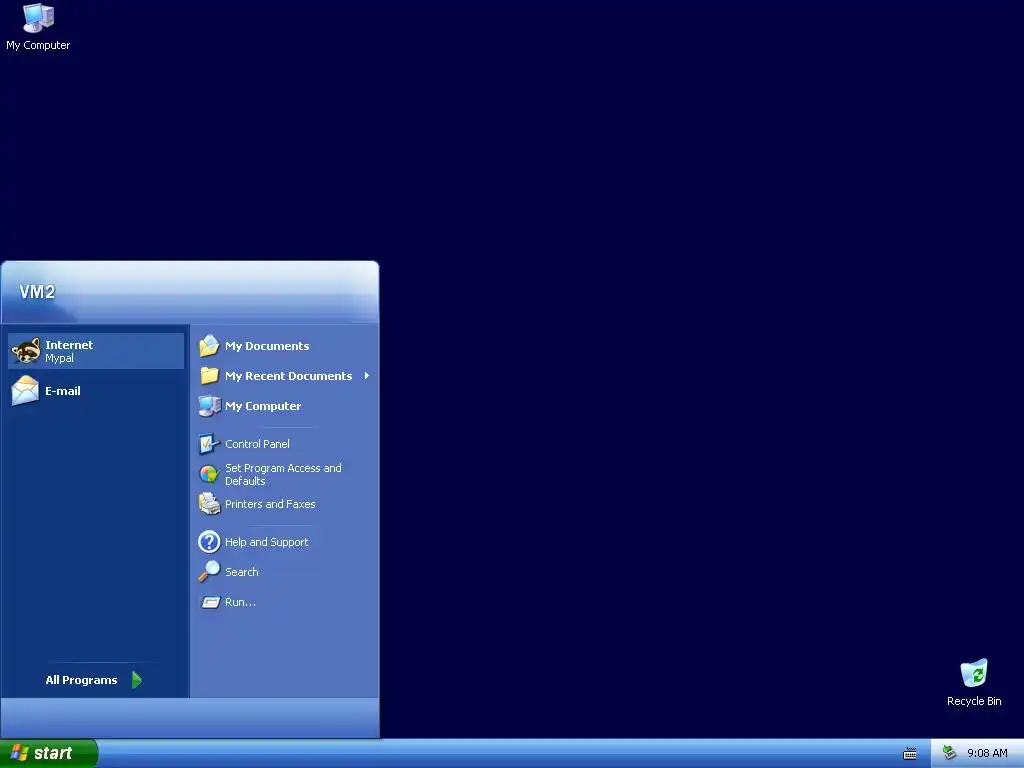Select Help and Support entry

[285, 541]
